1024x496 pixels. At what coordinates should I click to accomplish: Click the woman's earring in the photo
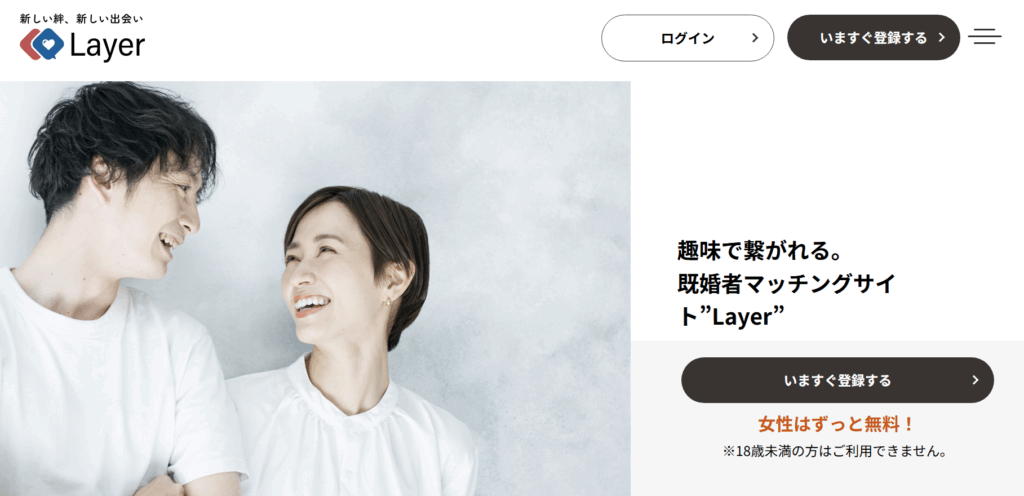pyautogui.click(x=388, y=301)
